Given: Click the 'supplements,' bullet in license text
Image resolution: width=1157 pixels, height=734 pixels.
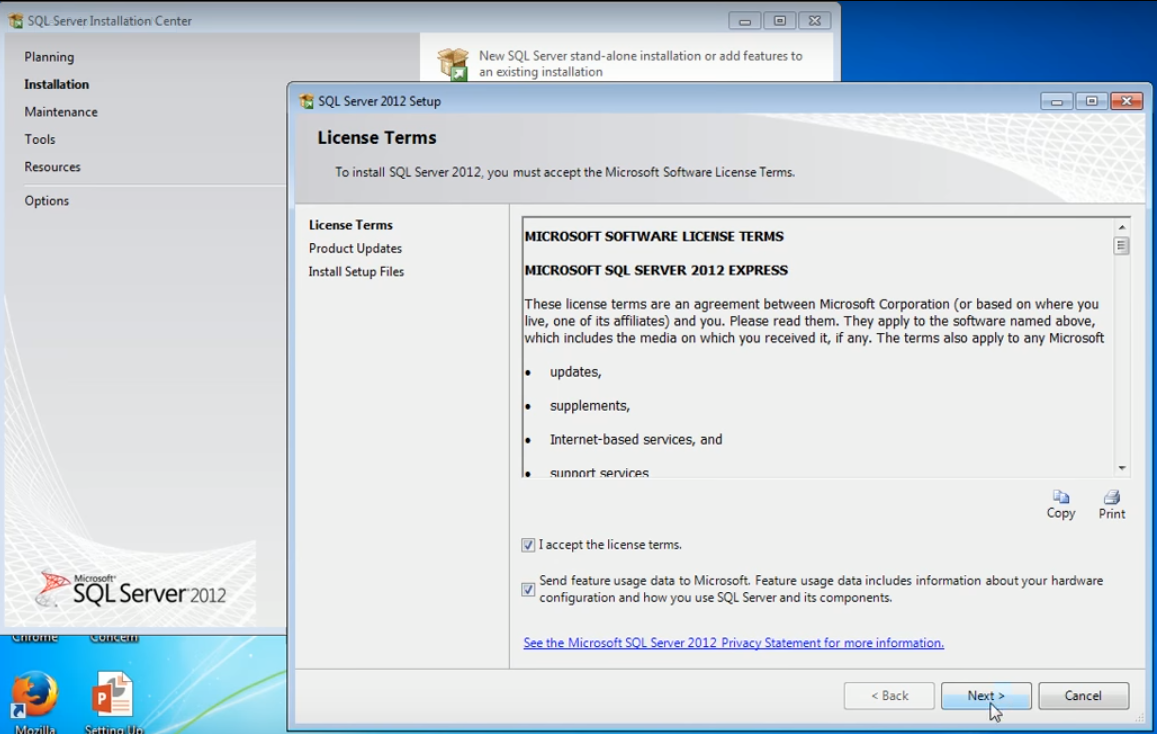Looking at the screenshot, I should [590, 406].
